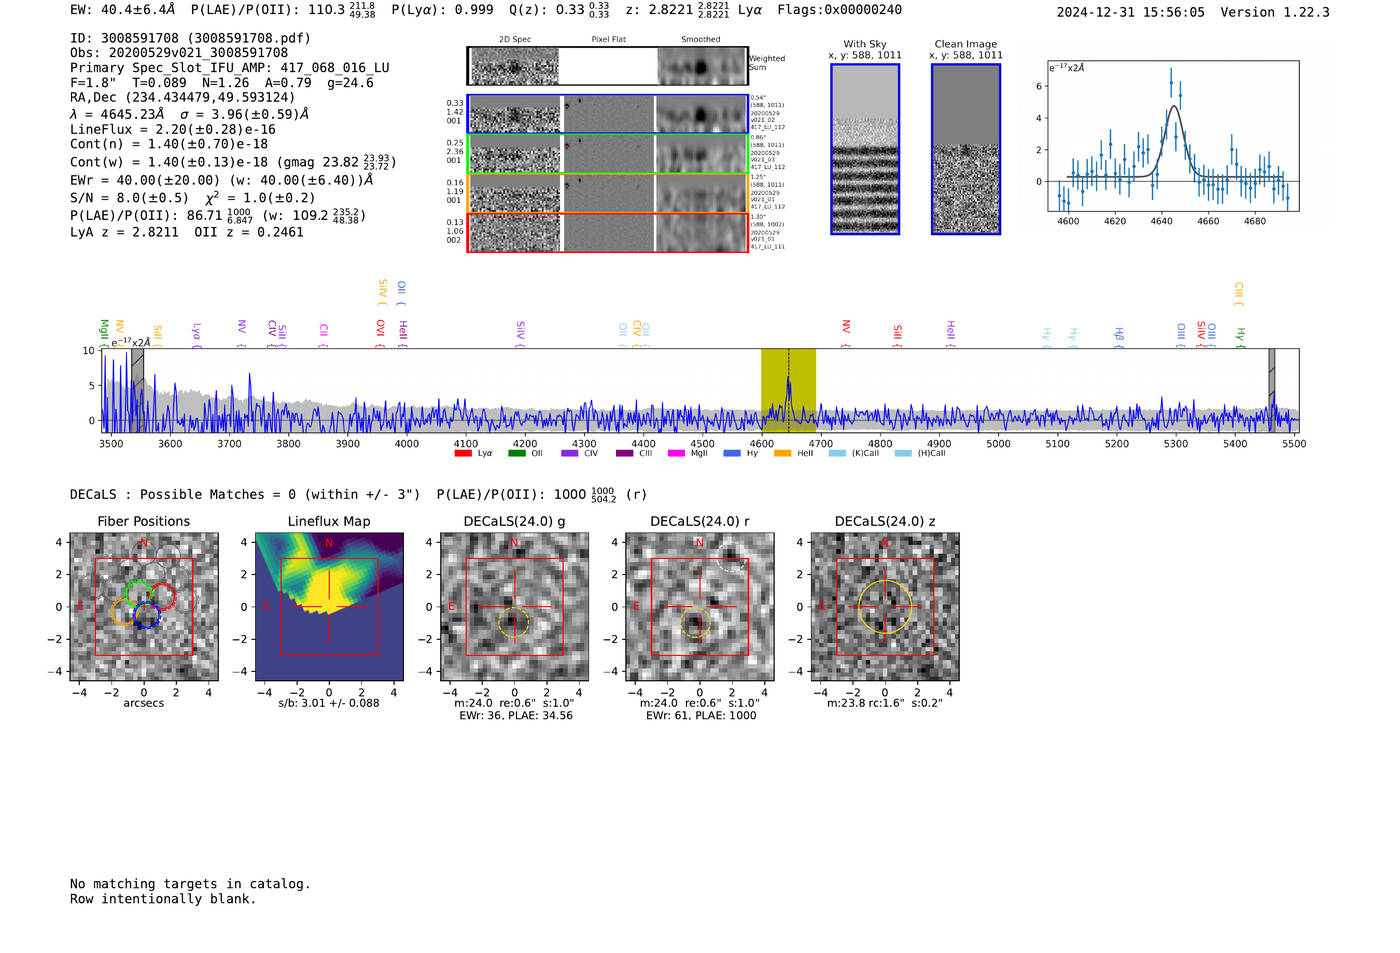Open the DECaLS(24.0) r cutout
Screen dimensions: 1400x953
tap(700, 607)
